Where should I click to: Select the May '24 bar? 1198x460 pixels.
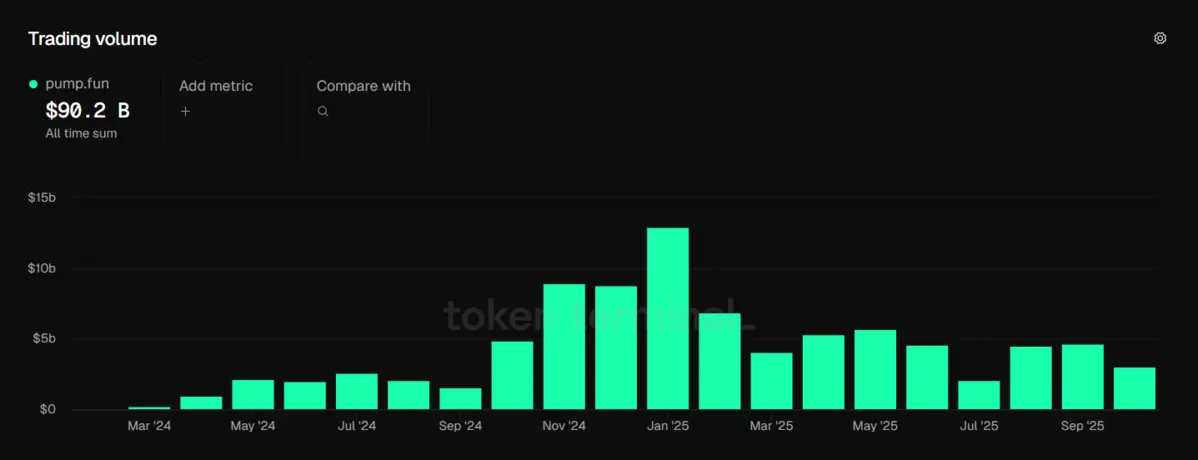[x=253, y=394]
